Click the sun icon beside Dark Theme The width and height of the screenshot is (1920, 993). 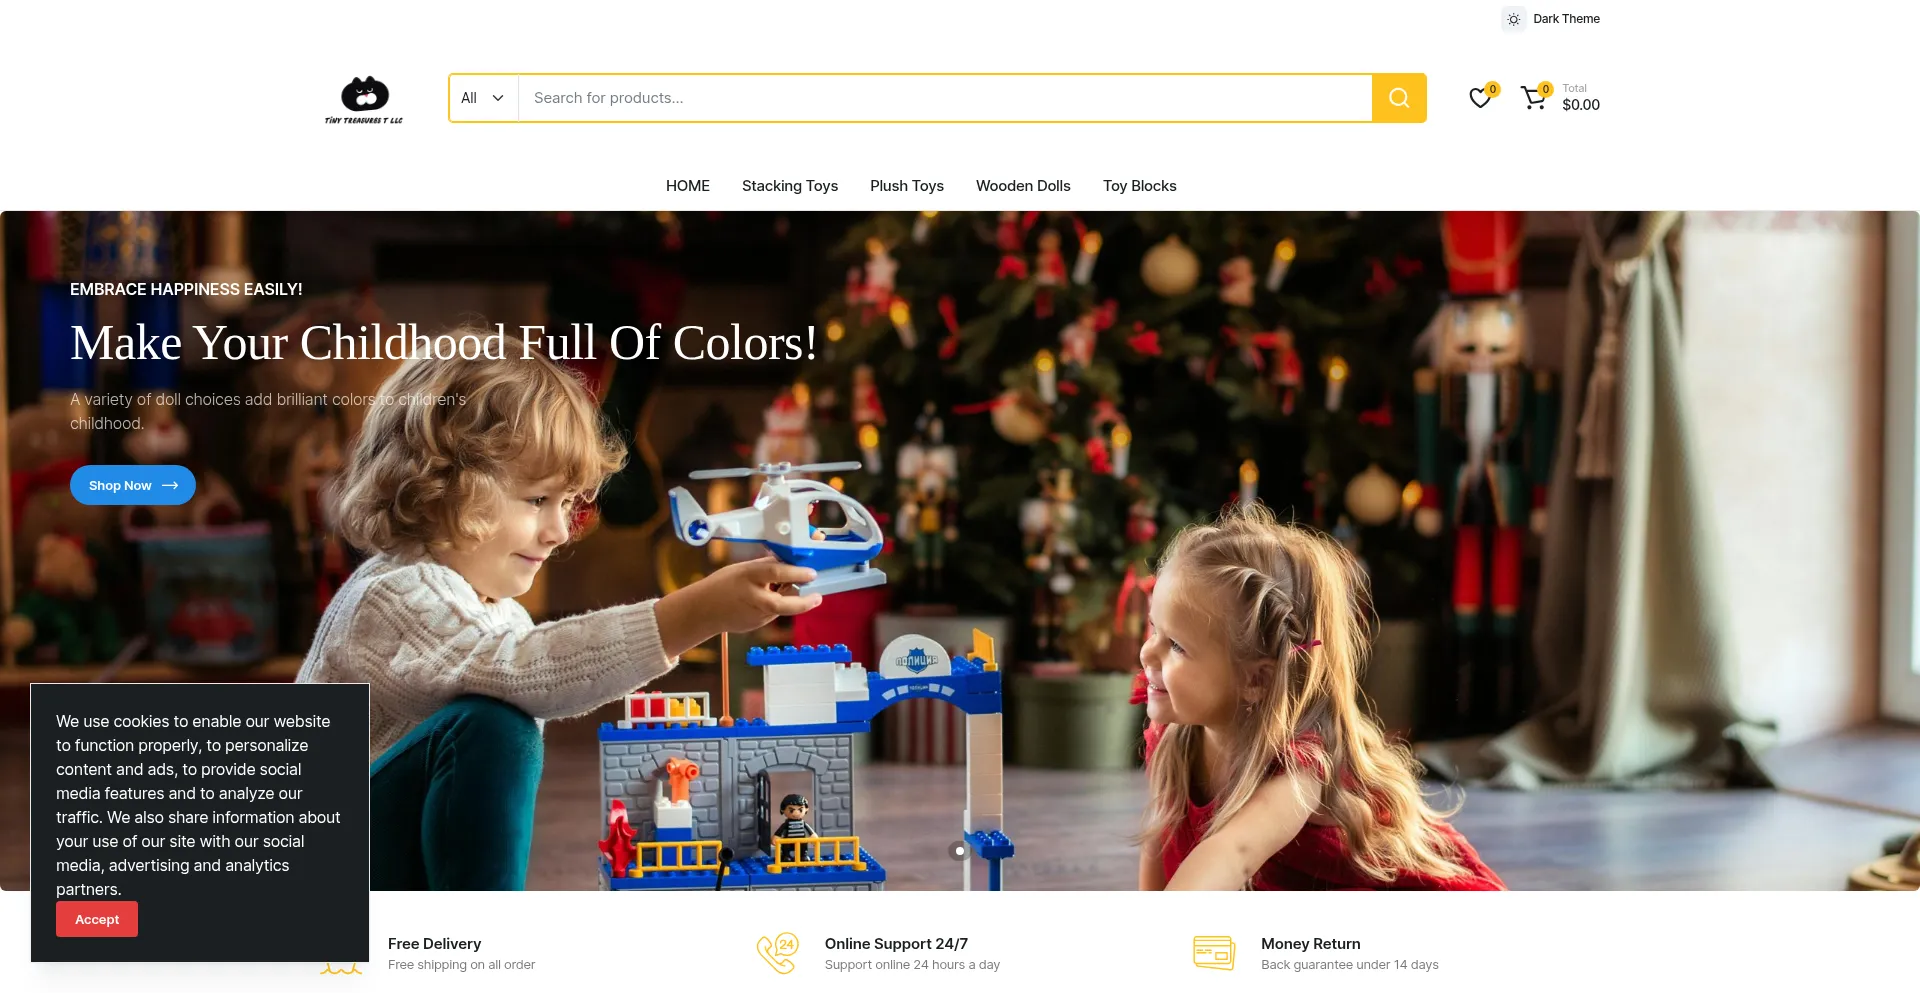pyautogui.click(x=1514, y=19)
